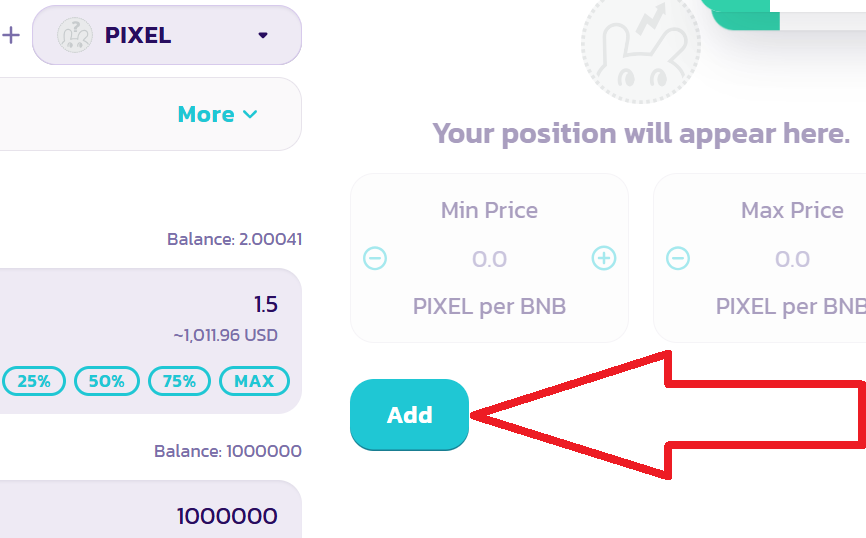This screenshot has height=538, width=866.
Task: Select the 50% amount chip
Action: point(107,381)
